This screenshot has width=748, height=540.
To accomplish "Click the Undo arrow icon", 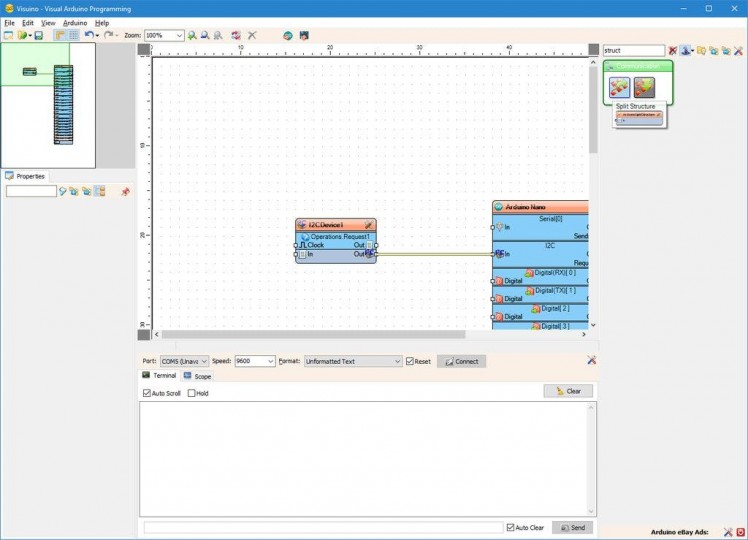I will [x=89, y=35].
